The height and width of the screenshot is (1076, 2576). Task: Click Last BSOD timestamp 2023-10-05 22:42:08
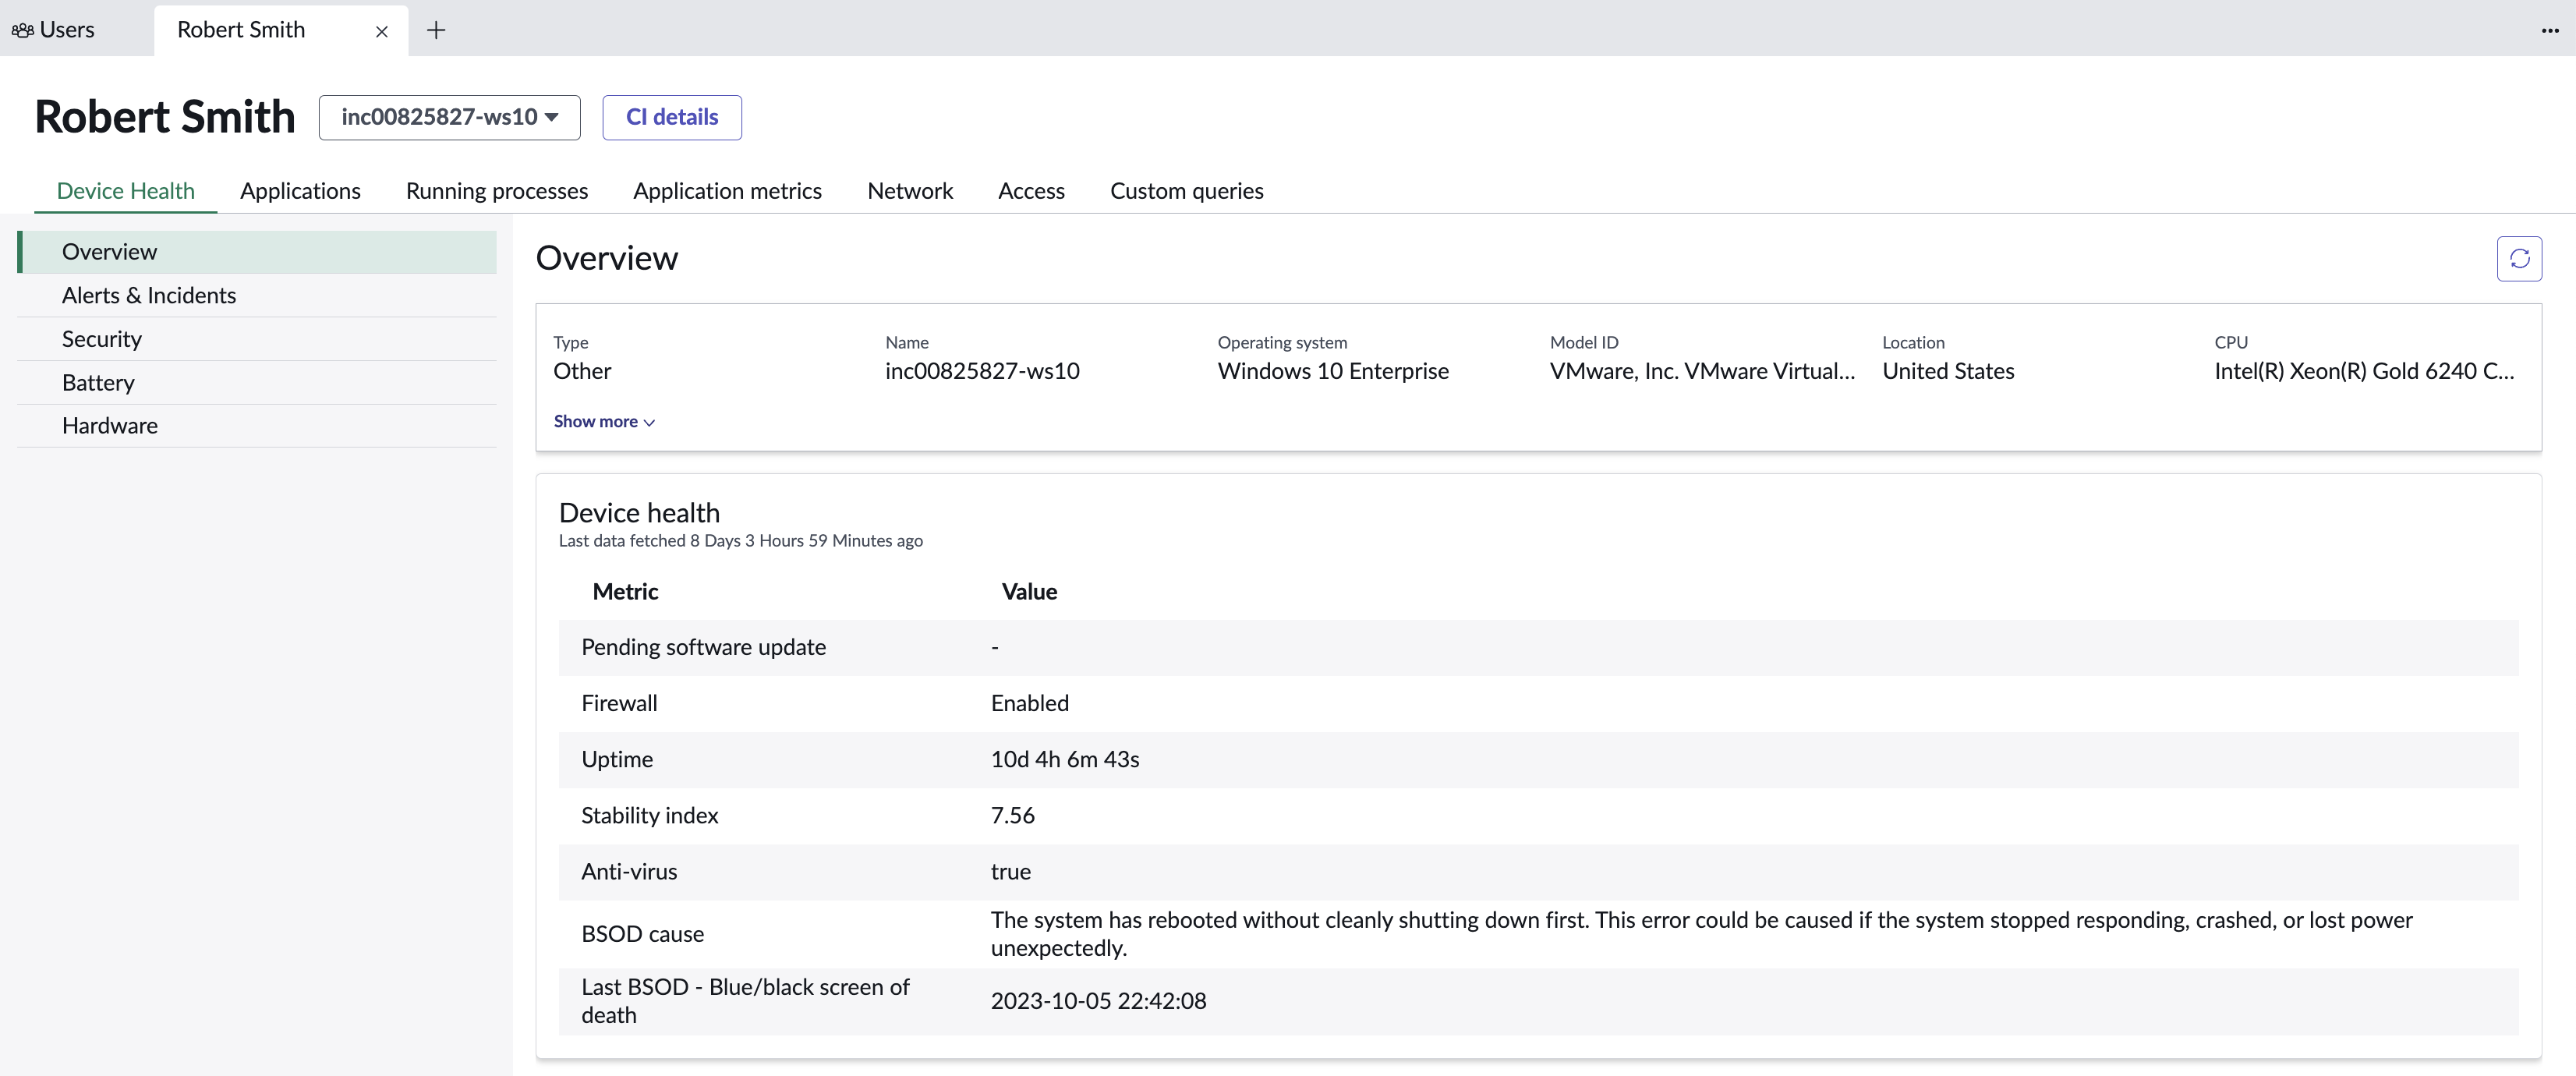[1098, 1001]
